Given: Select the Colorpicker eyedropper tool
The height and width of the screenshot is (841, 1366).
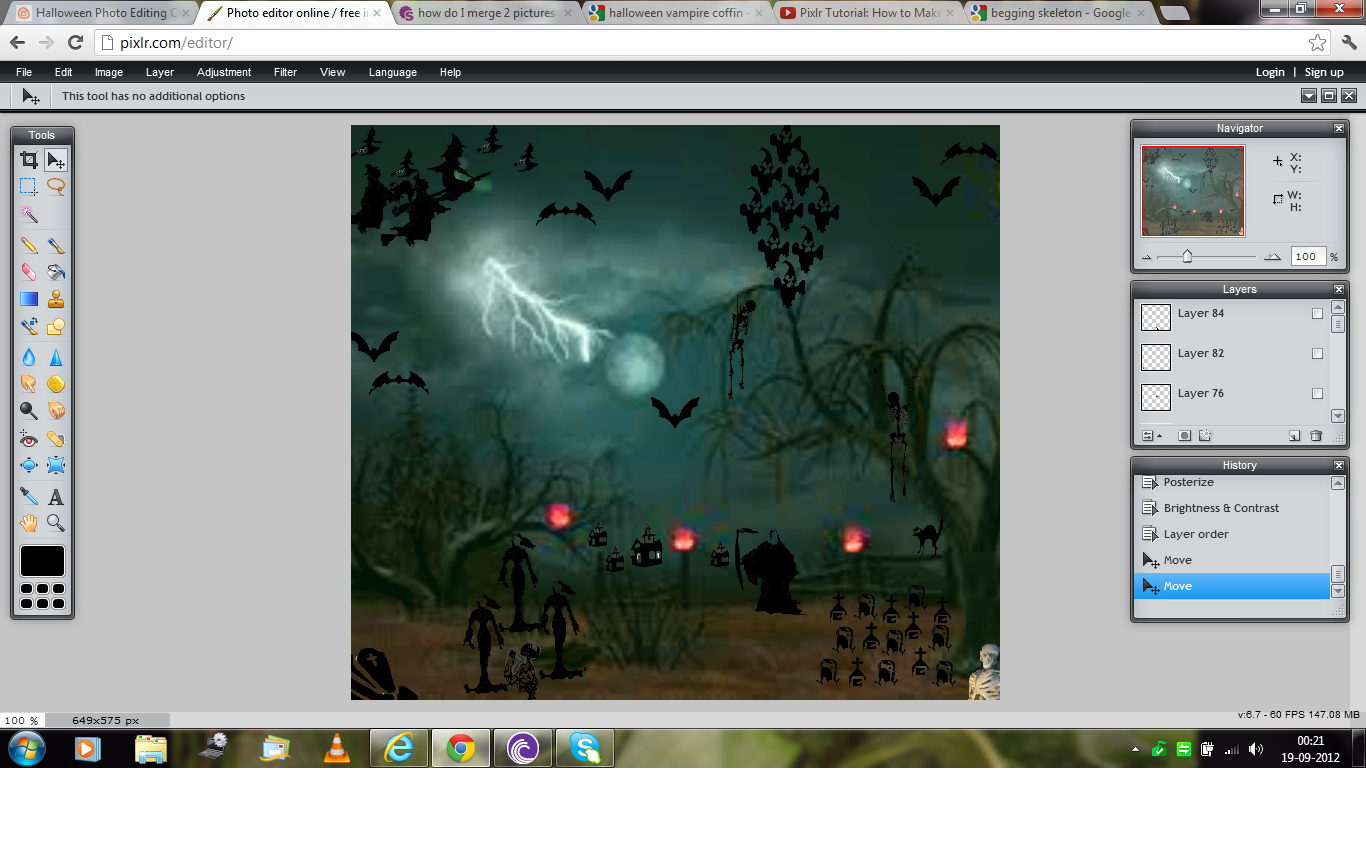Looking at the screenshot, I should coord(29,496).
